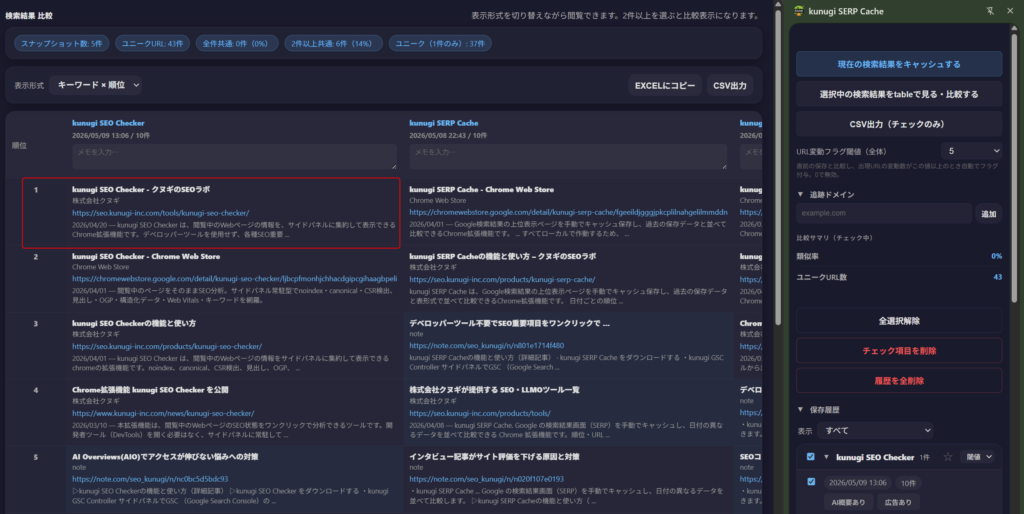Image resolution: width=1024 pixels, height=514 pixels.
Task: Click チェック項目を削除 button
Action: (899, 351)
